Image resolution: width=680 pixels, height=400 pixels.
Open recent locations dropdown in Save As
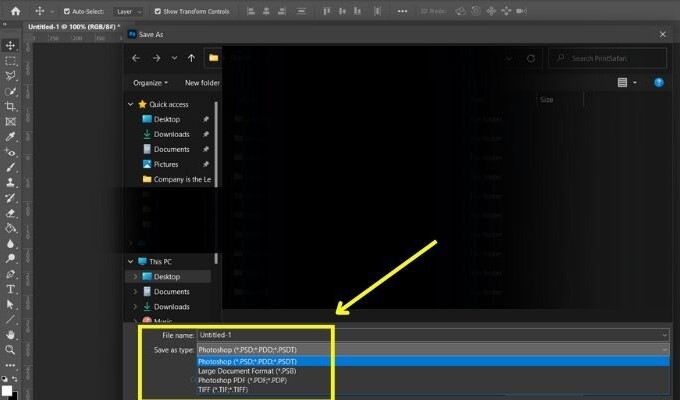174,58
